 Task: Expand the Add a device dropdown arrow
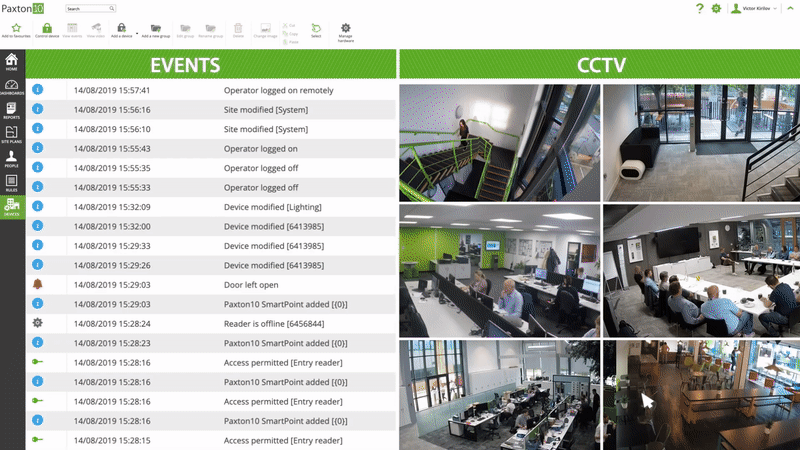(x=137, y=34)
